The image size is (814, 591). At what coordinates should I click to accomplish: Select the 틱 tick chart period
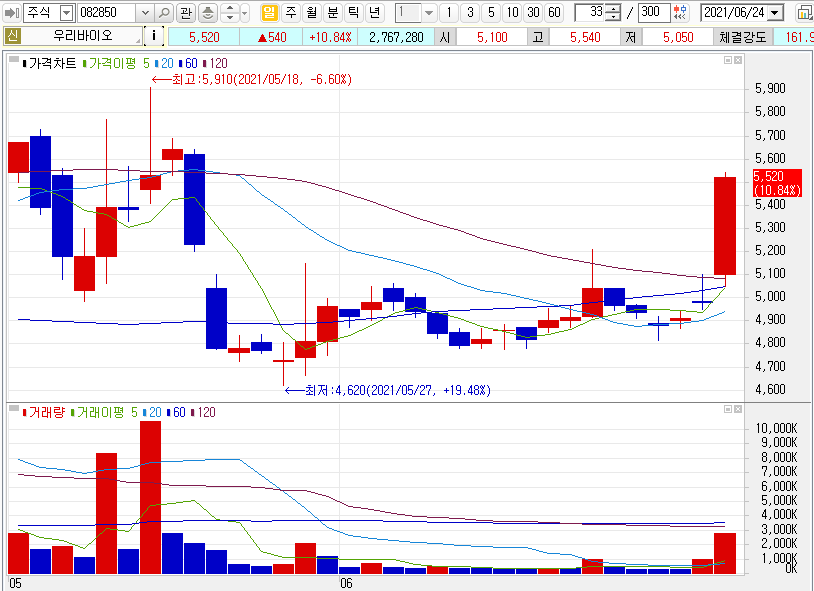(x=354, y=12)
